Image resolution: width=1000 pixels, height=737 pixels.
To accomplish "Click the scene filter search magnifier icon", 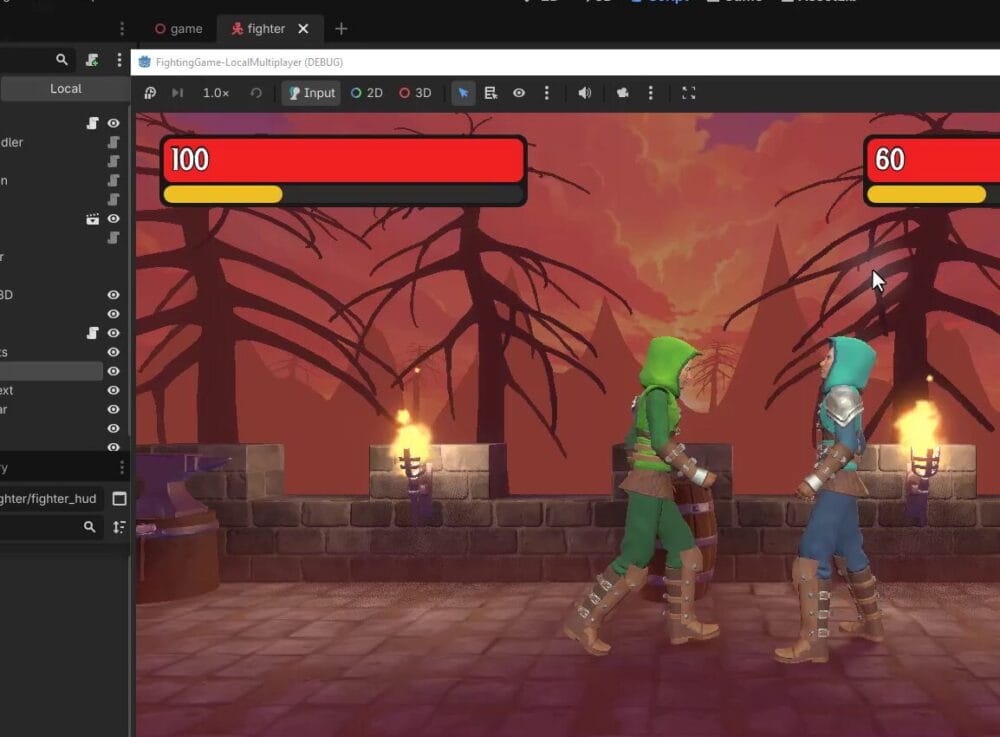I will [62, 60].
